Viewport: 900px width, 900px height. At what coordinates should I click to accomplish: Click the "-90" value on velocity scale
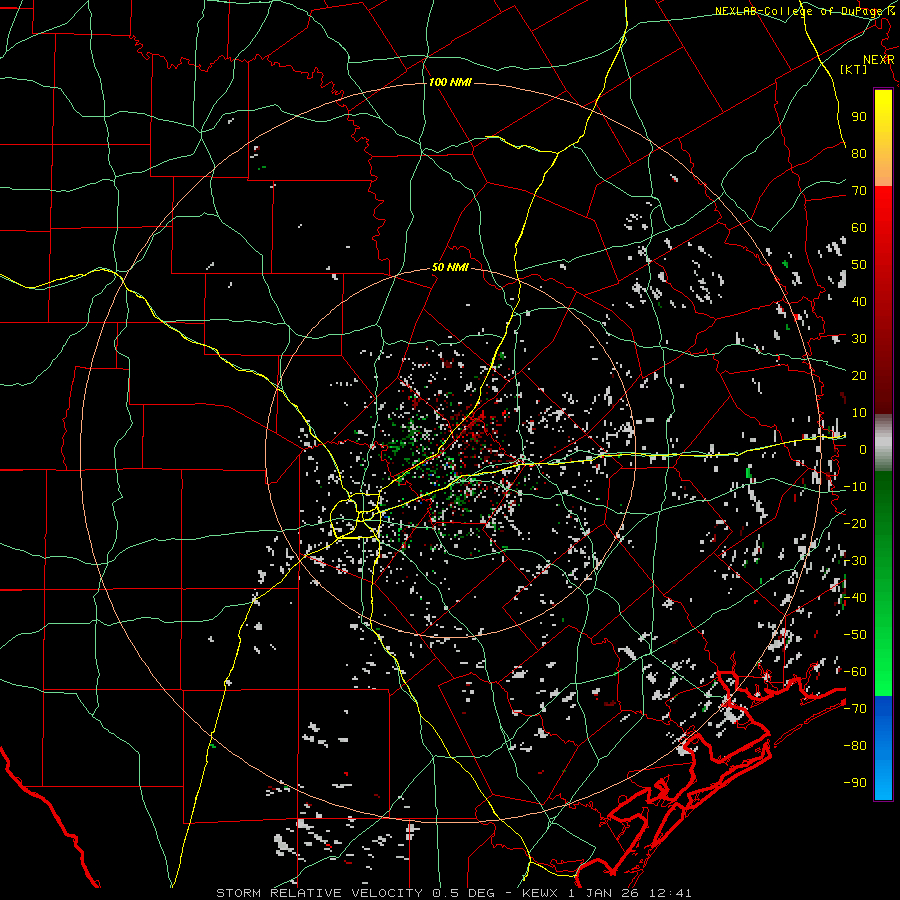(x=855, y=783)
